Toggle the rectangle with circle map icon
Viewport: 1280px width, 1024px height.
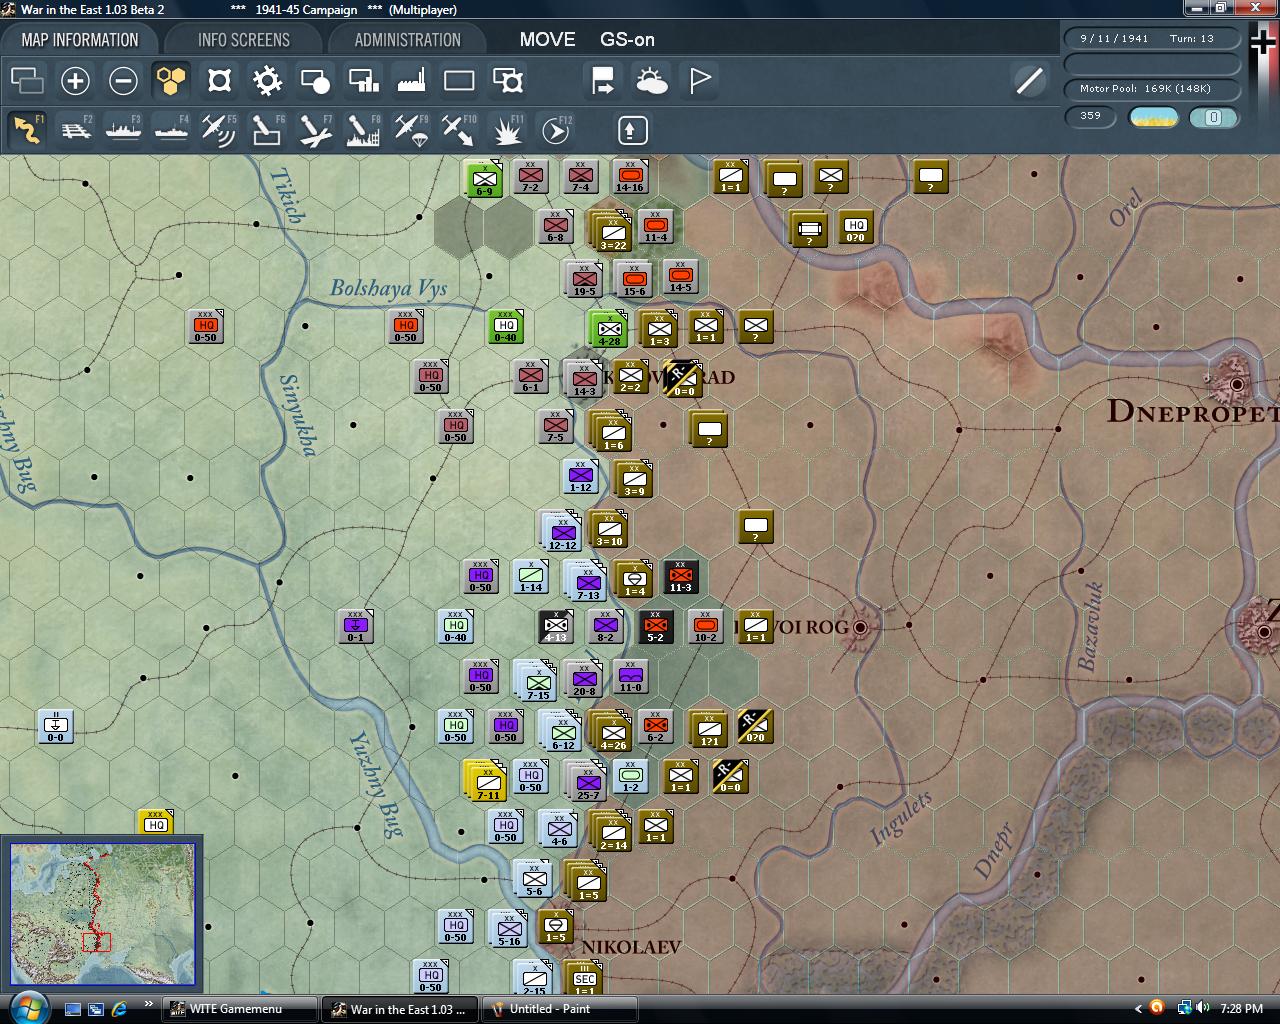315,81
